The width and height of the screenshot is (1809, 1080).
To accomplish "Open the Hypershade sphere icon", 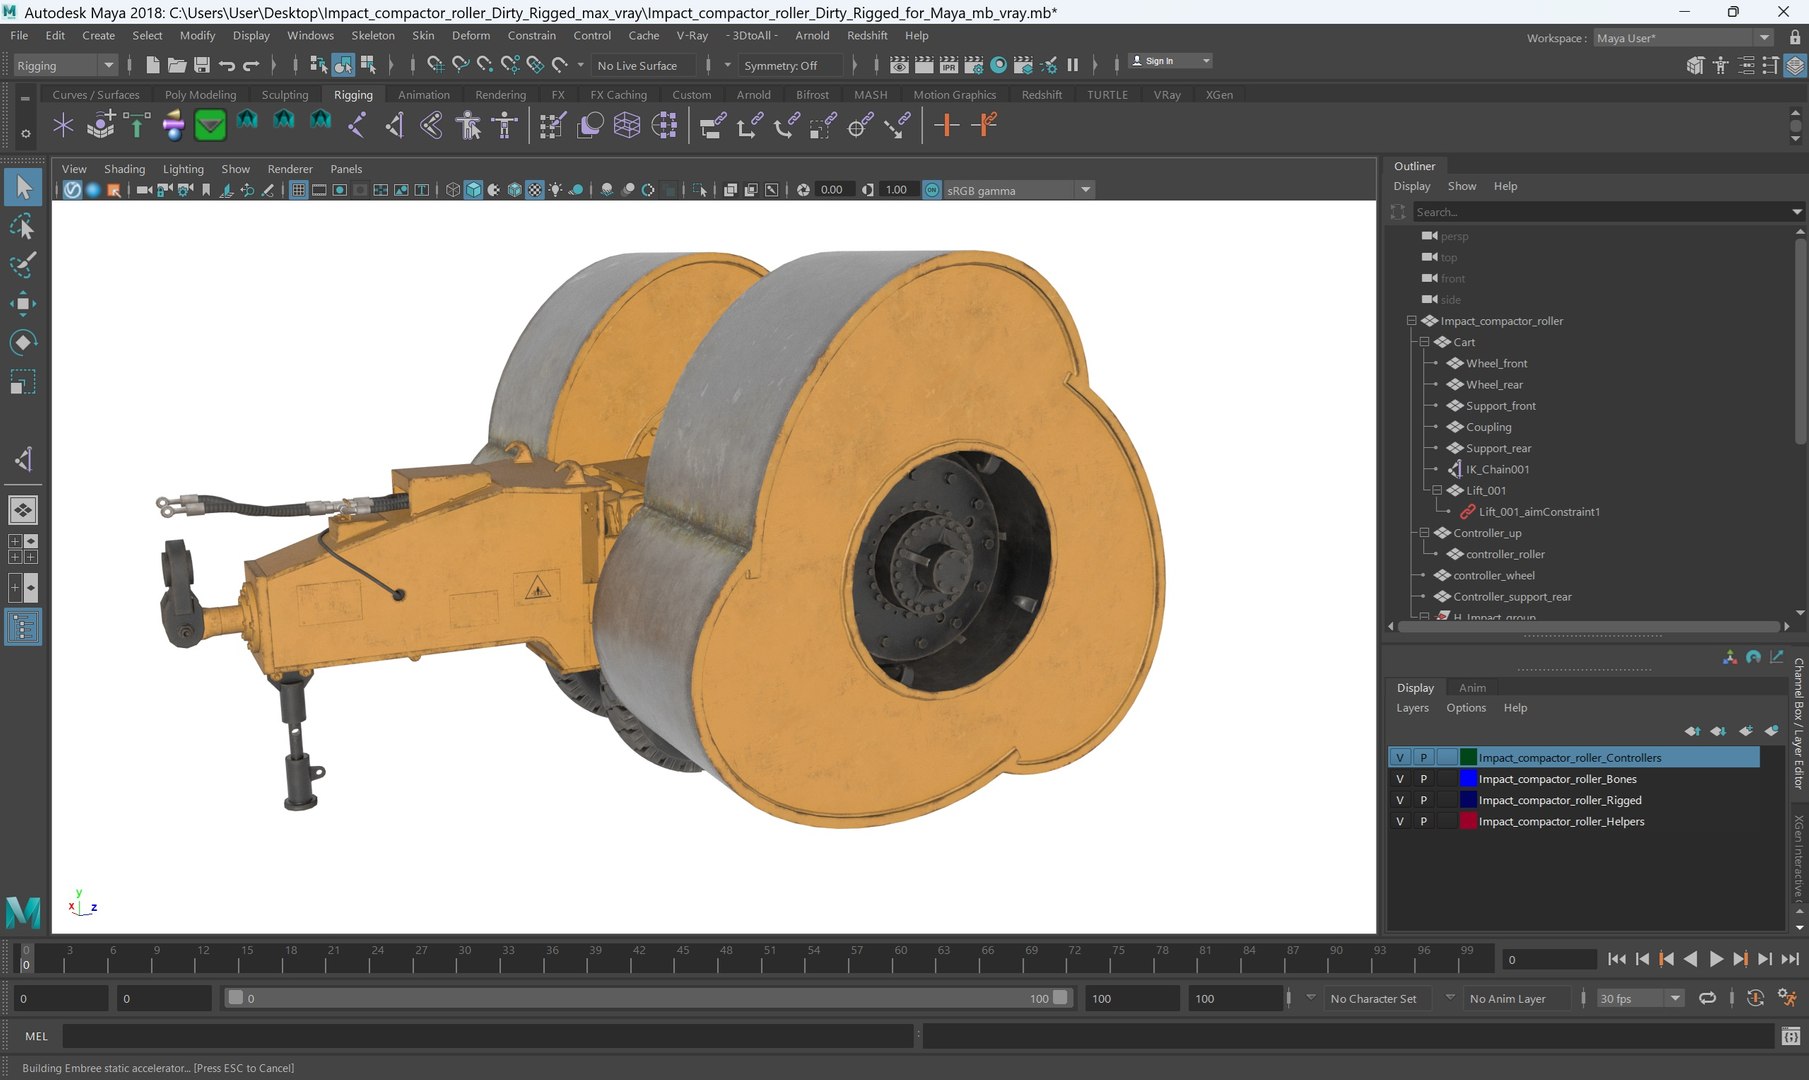I will coord(998,65).
